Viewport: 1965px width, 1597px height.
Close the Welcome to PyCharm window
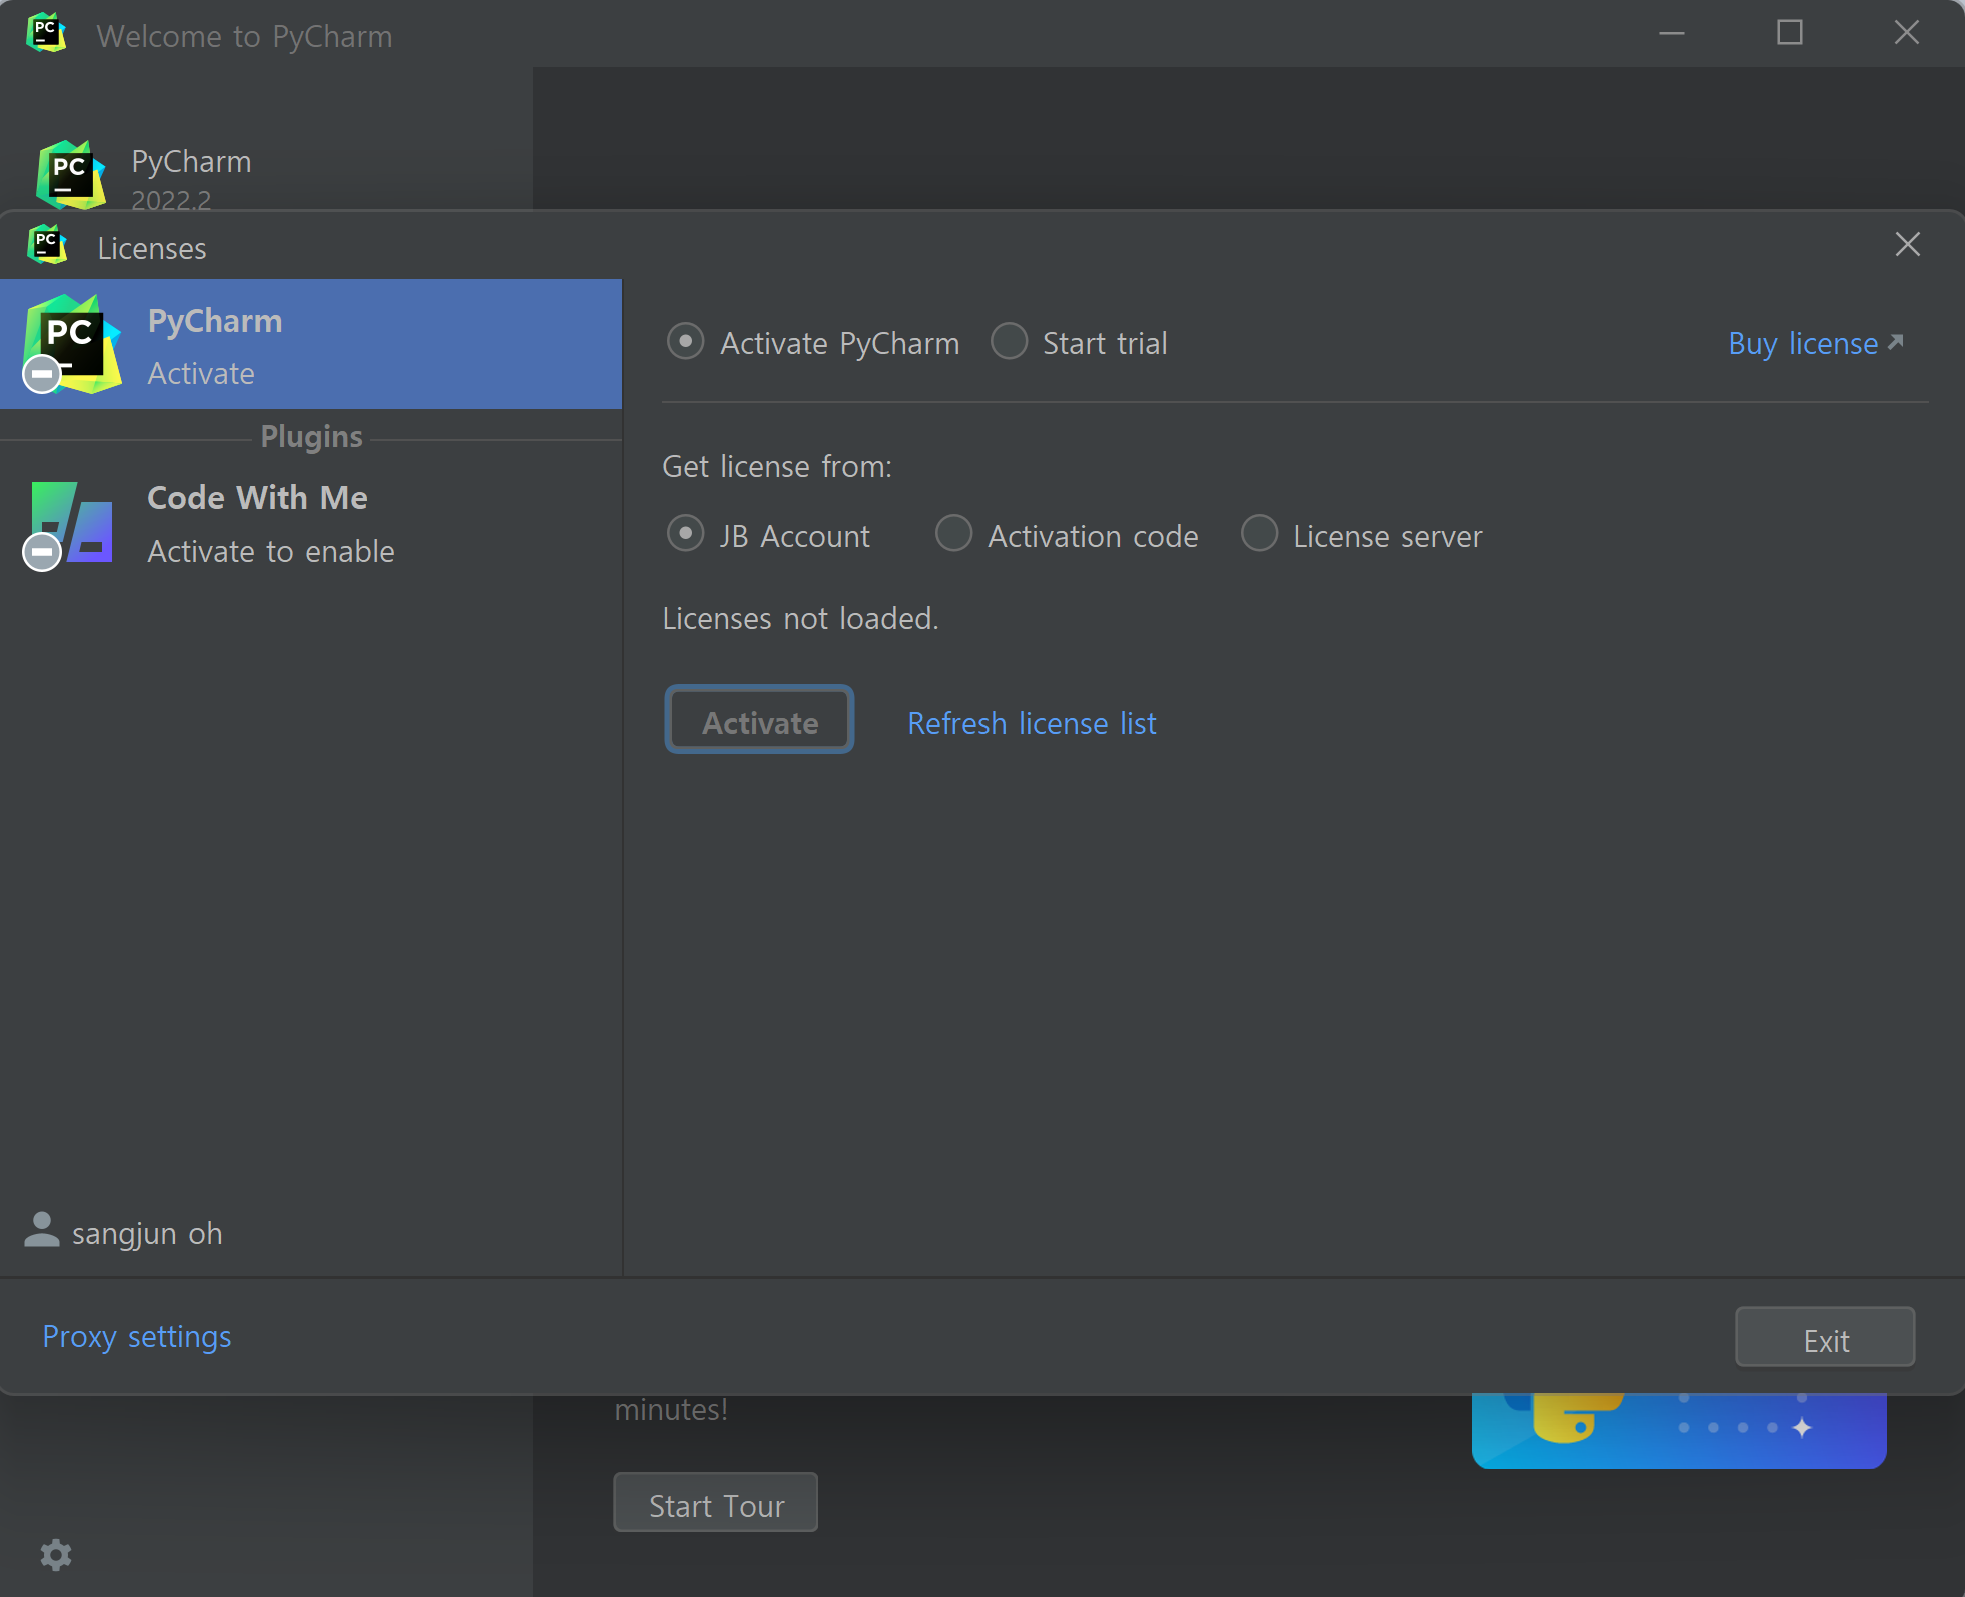click(x=1907, y=33)
